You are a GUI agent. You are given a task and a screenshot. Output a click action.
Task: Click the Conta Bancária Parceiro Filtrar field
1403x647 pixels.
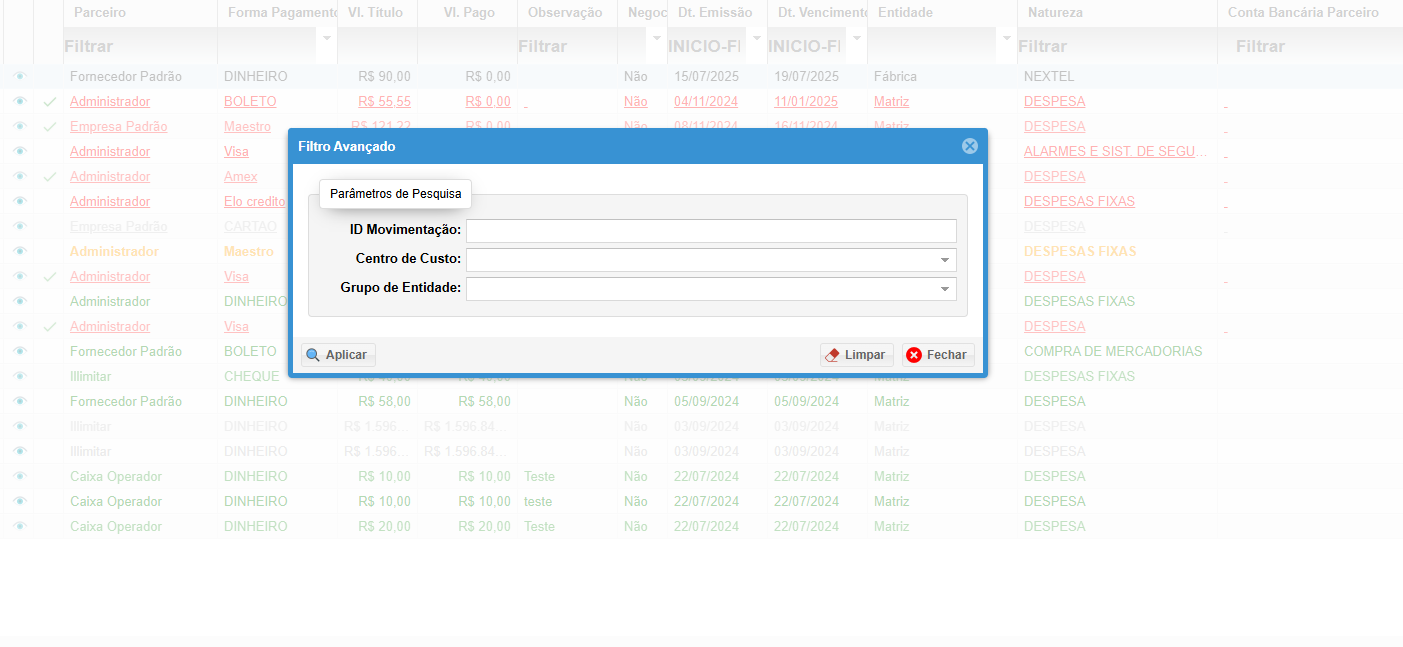pyautogui.click(x=1310, y=46)
